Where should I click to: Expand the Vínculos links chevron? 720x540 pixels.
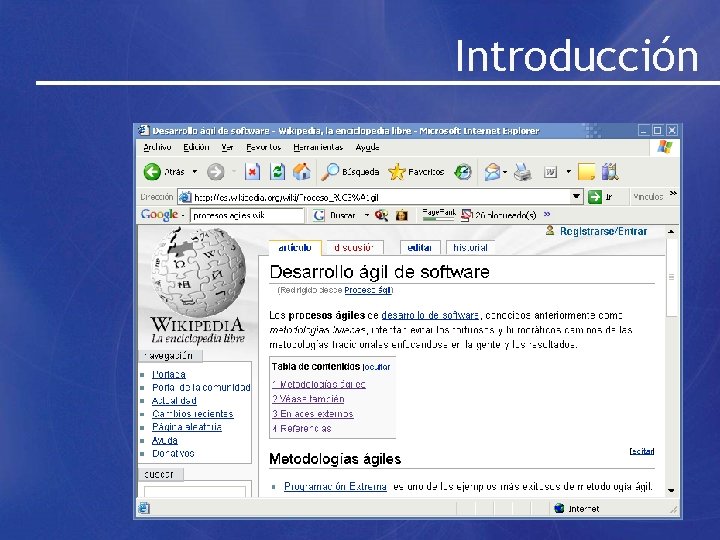point(673,193)
